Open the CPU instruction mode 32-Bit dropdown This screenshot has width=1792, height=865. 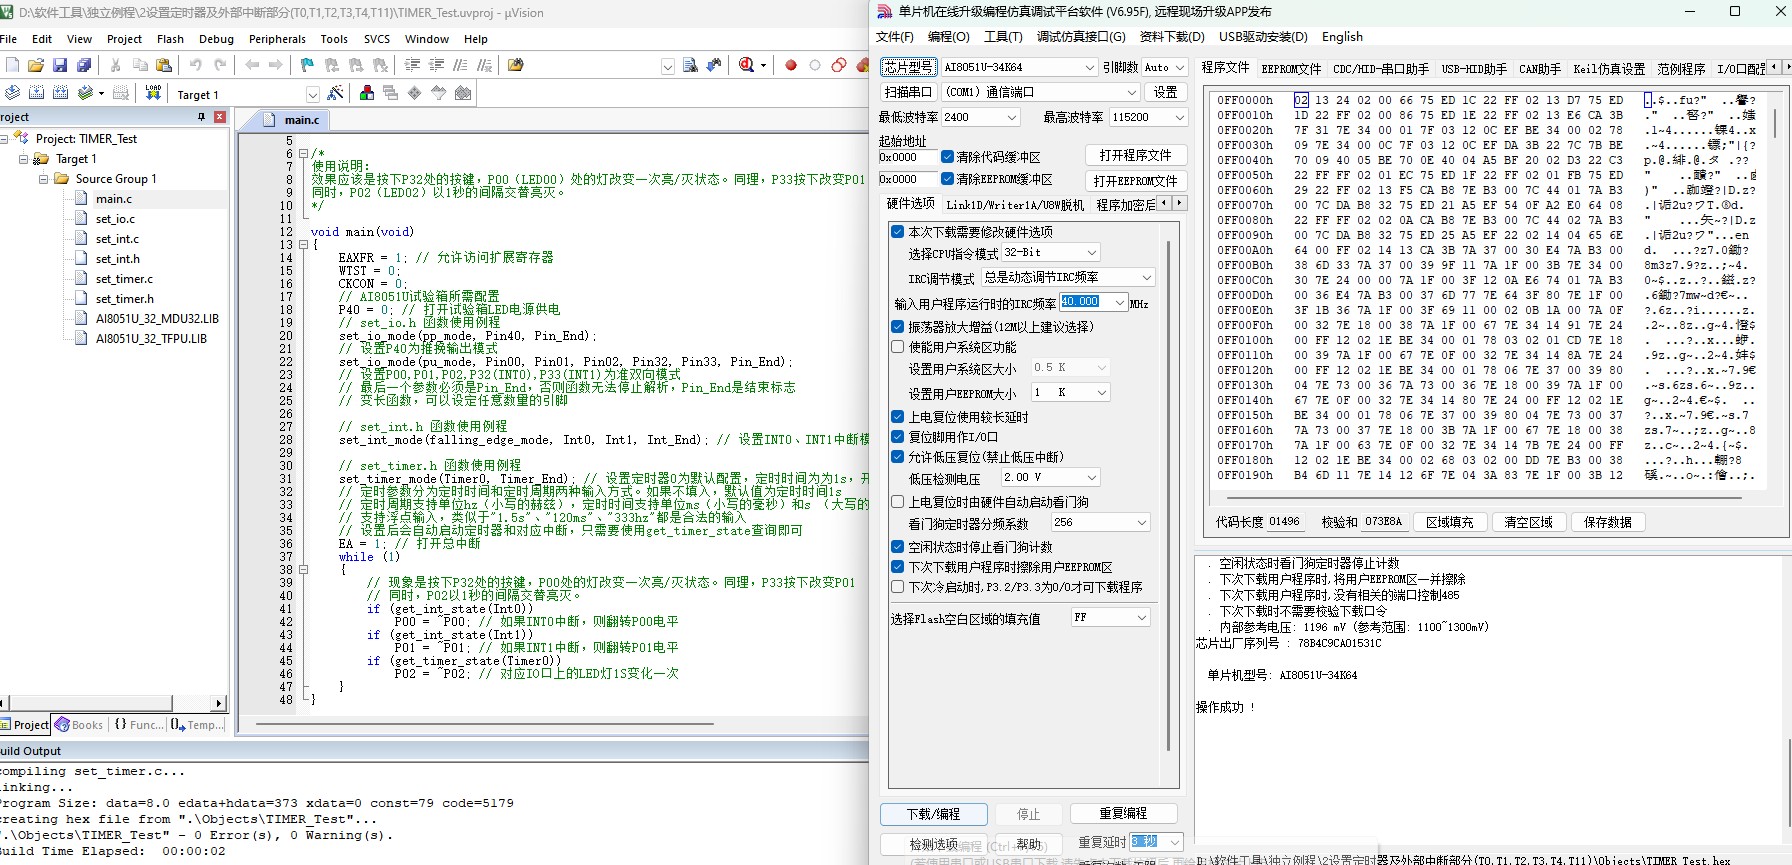1051,252
